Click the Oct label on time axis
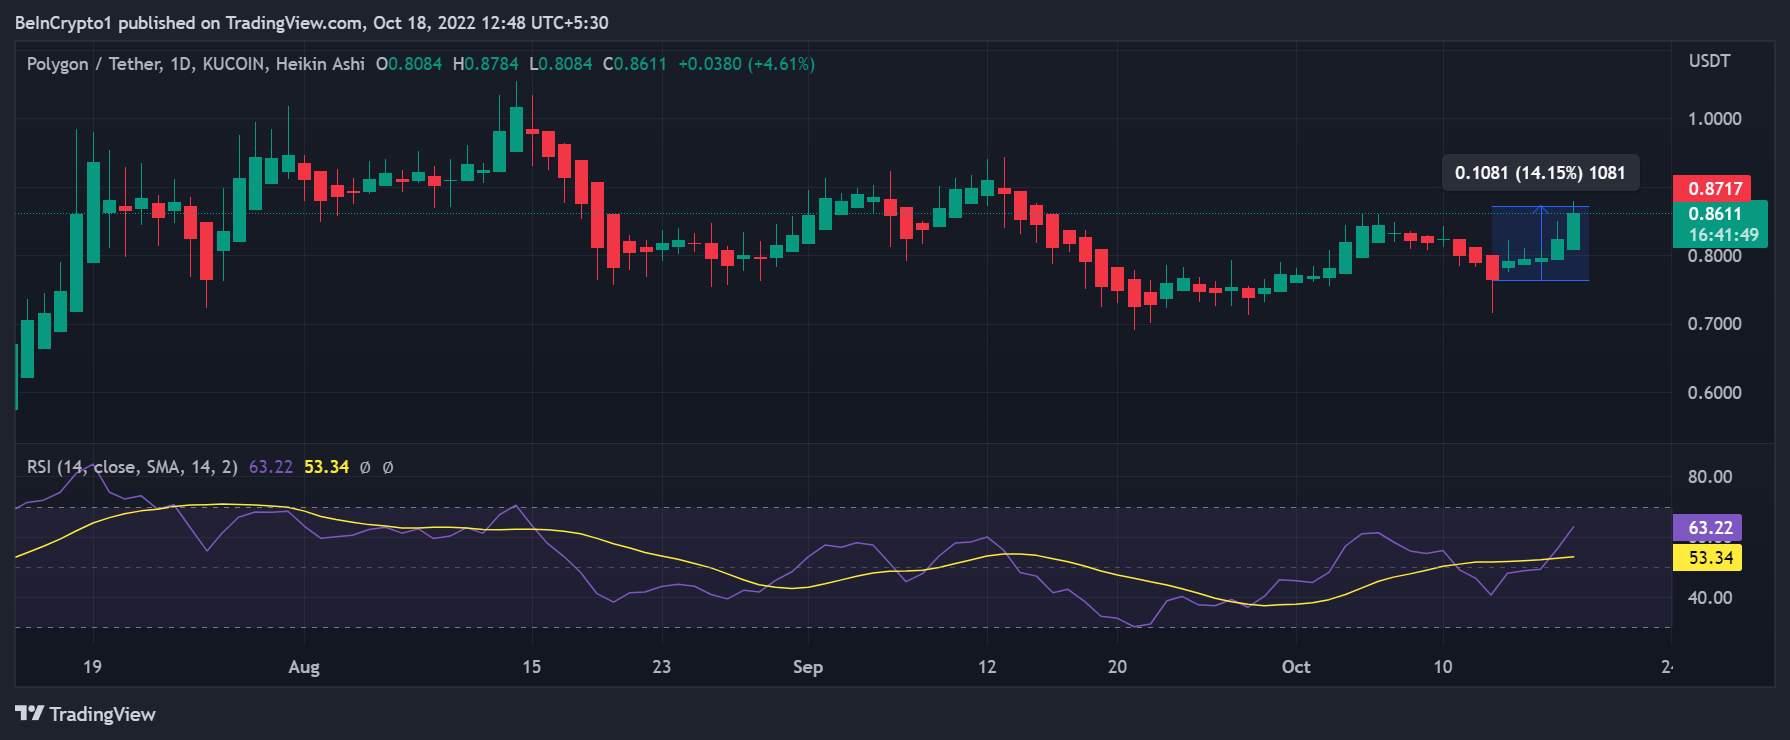 point(1295,667)
